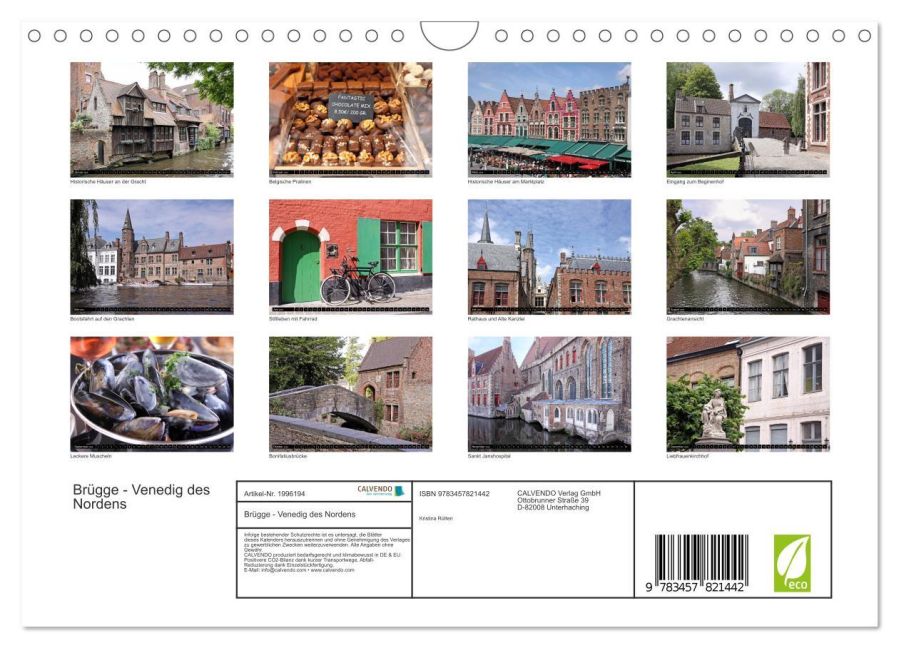
Task: Click the CALVENDO publisher logo
Action: click(374, 489)
